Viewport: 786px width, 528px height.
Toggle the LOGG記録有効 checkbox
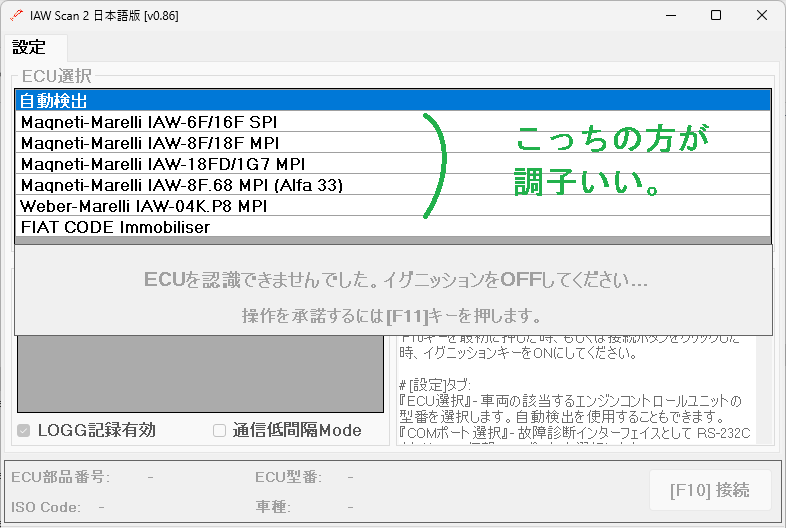24,430
